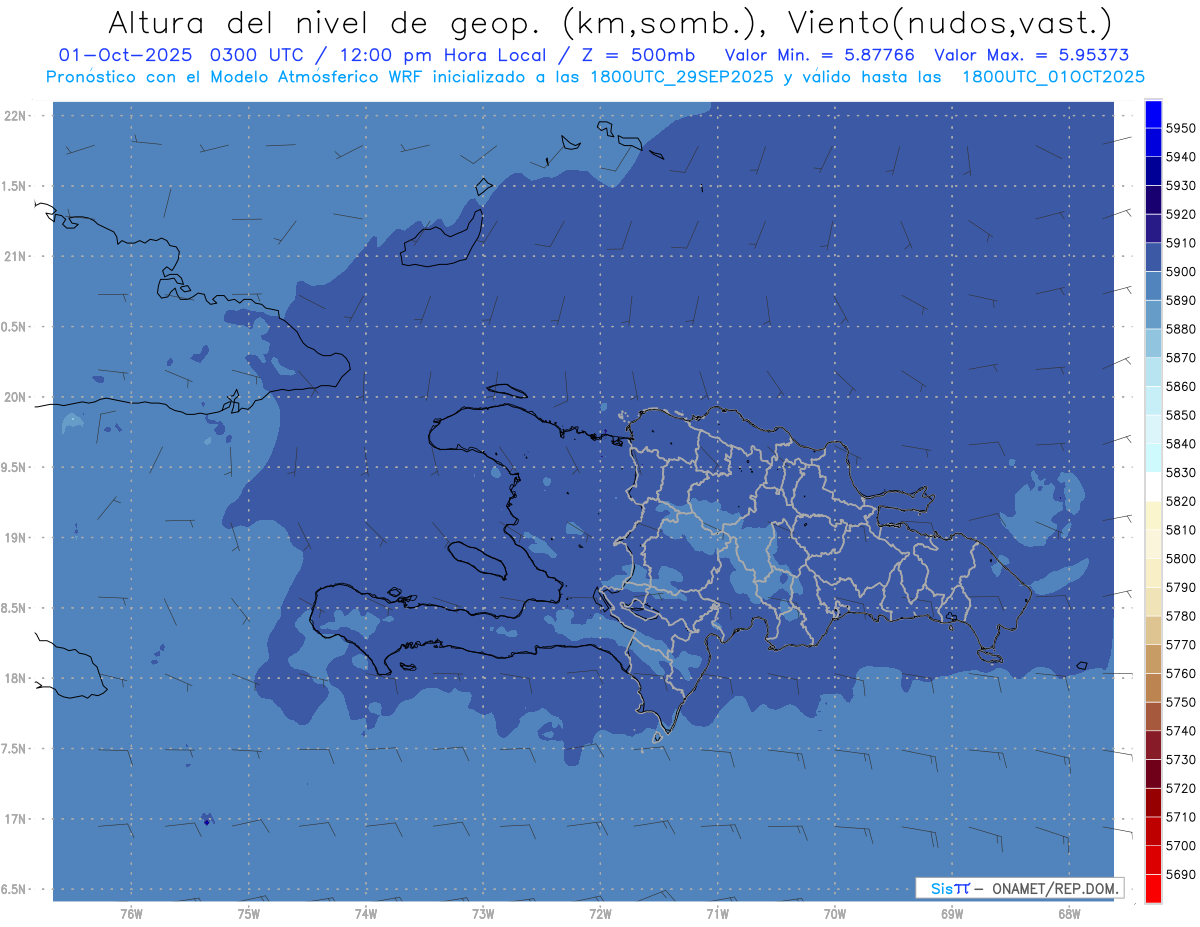Click the 5950 value on the legend
The width and height of the screenshot is (1200, 927).
[1180, 128]
